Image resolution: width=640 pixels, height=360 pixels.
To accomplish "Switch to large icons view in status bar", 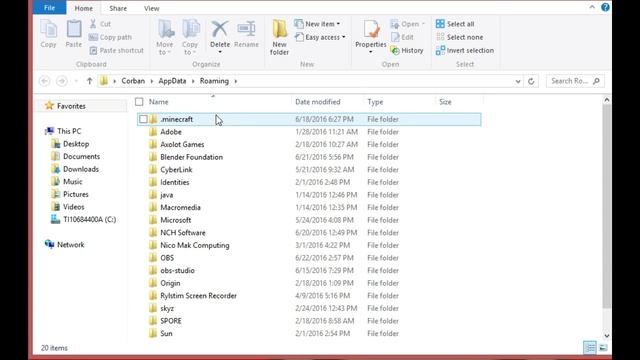I will point(603,347).
